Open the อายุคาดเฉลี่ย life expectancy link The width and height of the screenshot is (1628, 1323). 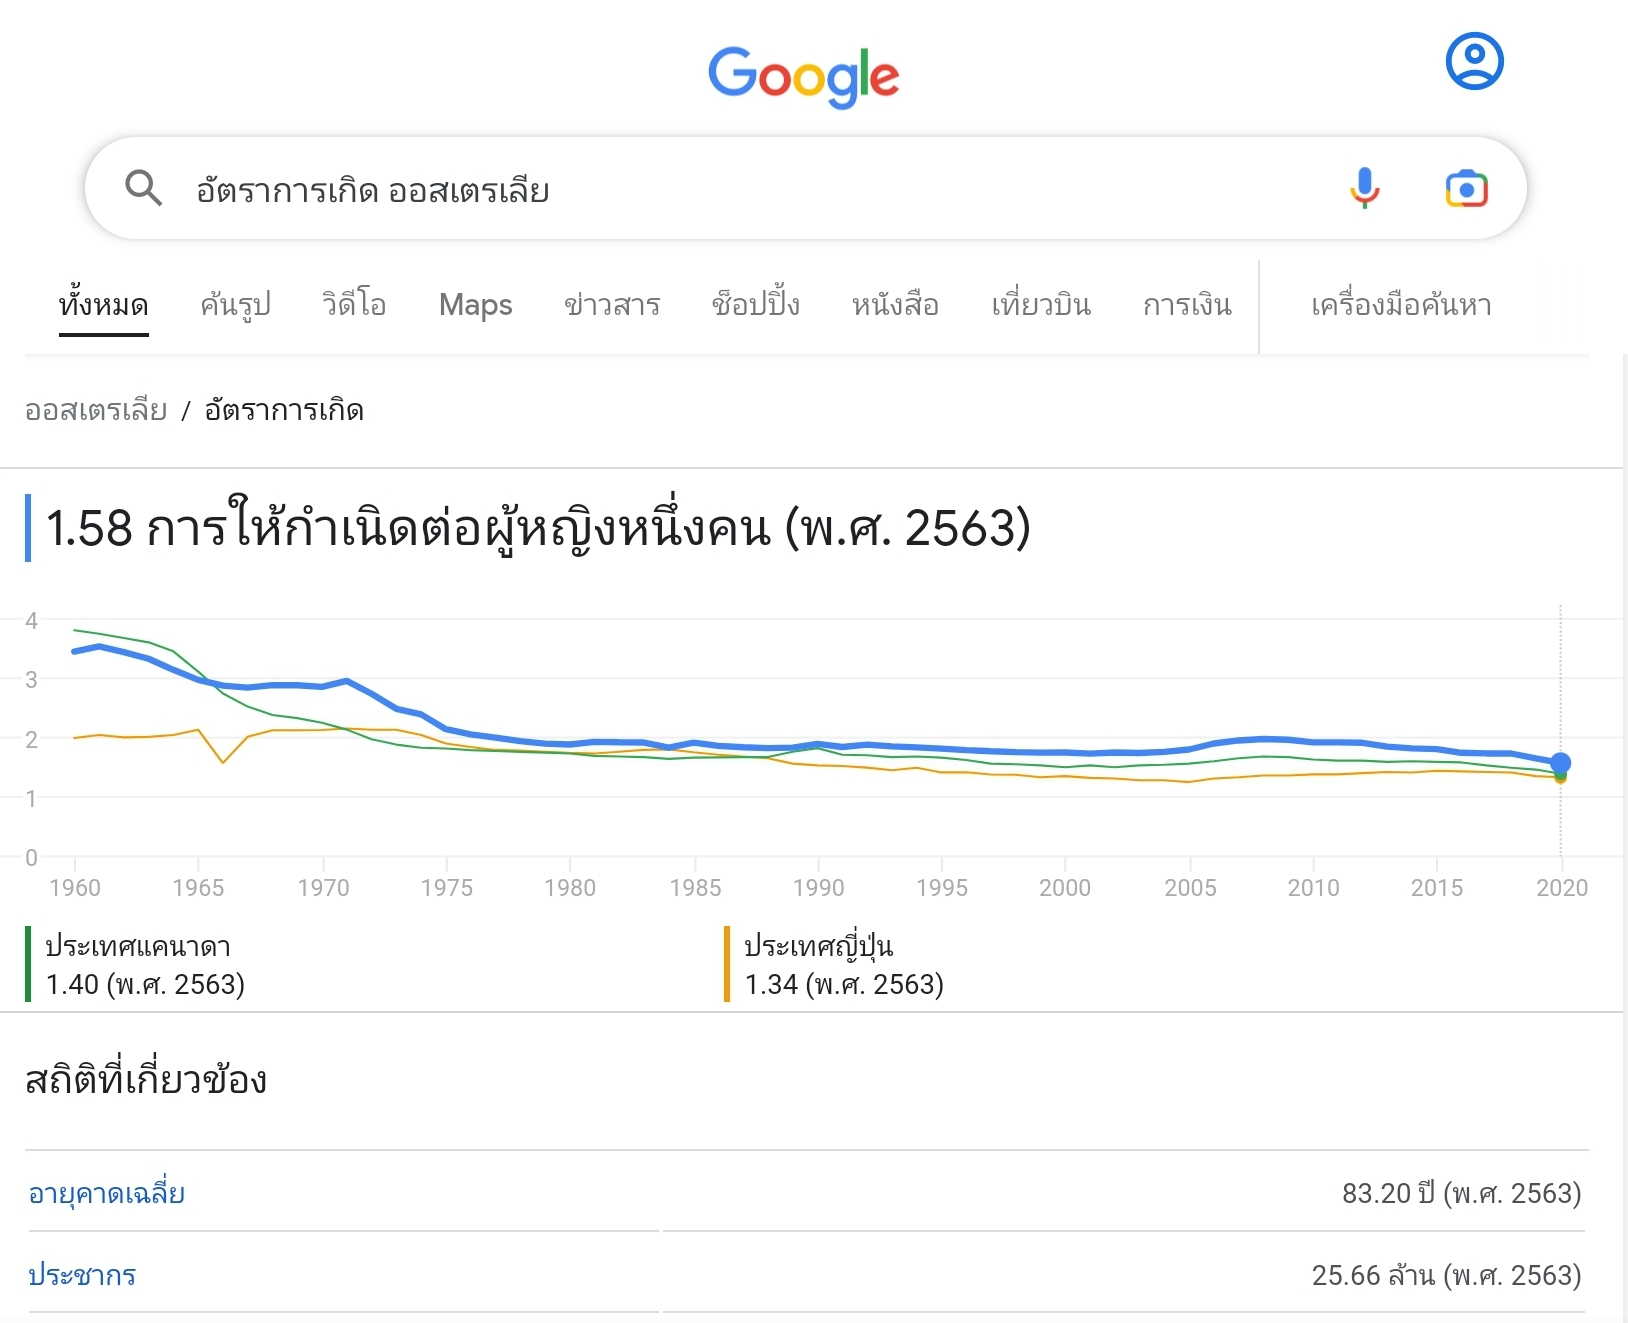click(106, 1194)
